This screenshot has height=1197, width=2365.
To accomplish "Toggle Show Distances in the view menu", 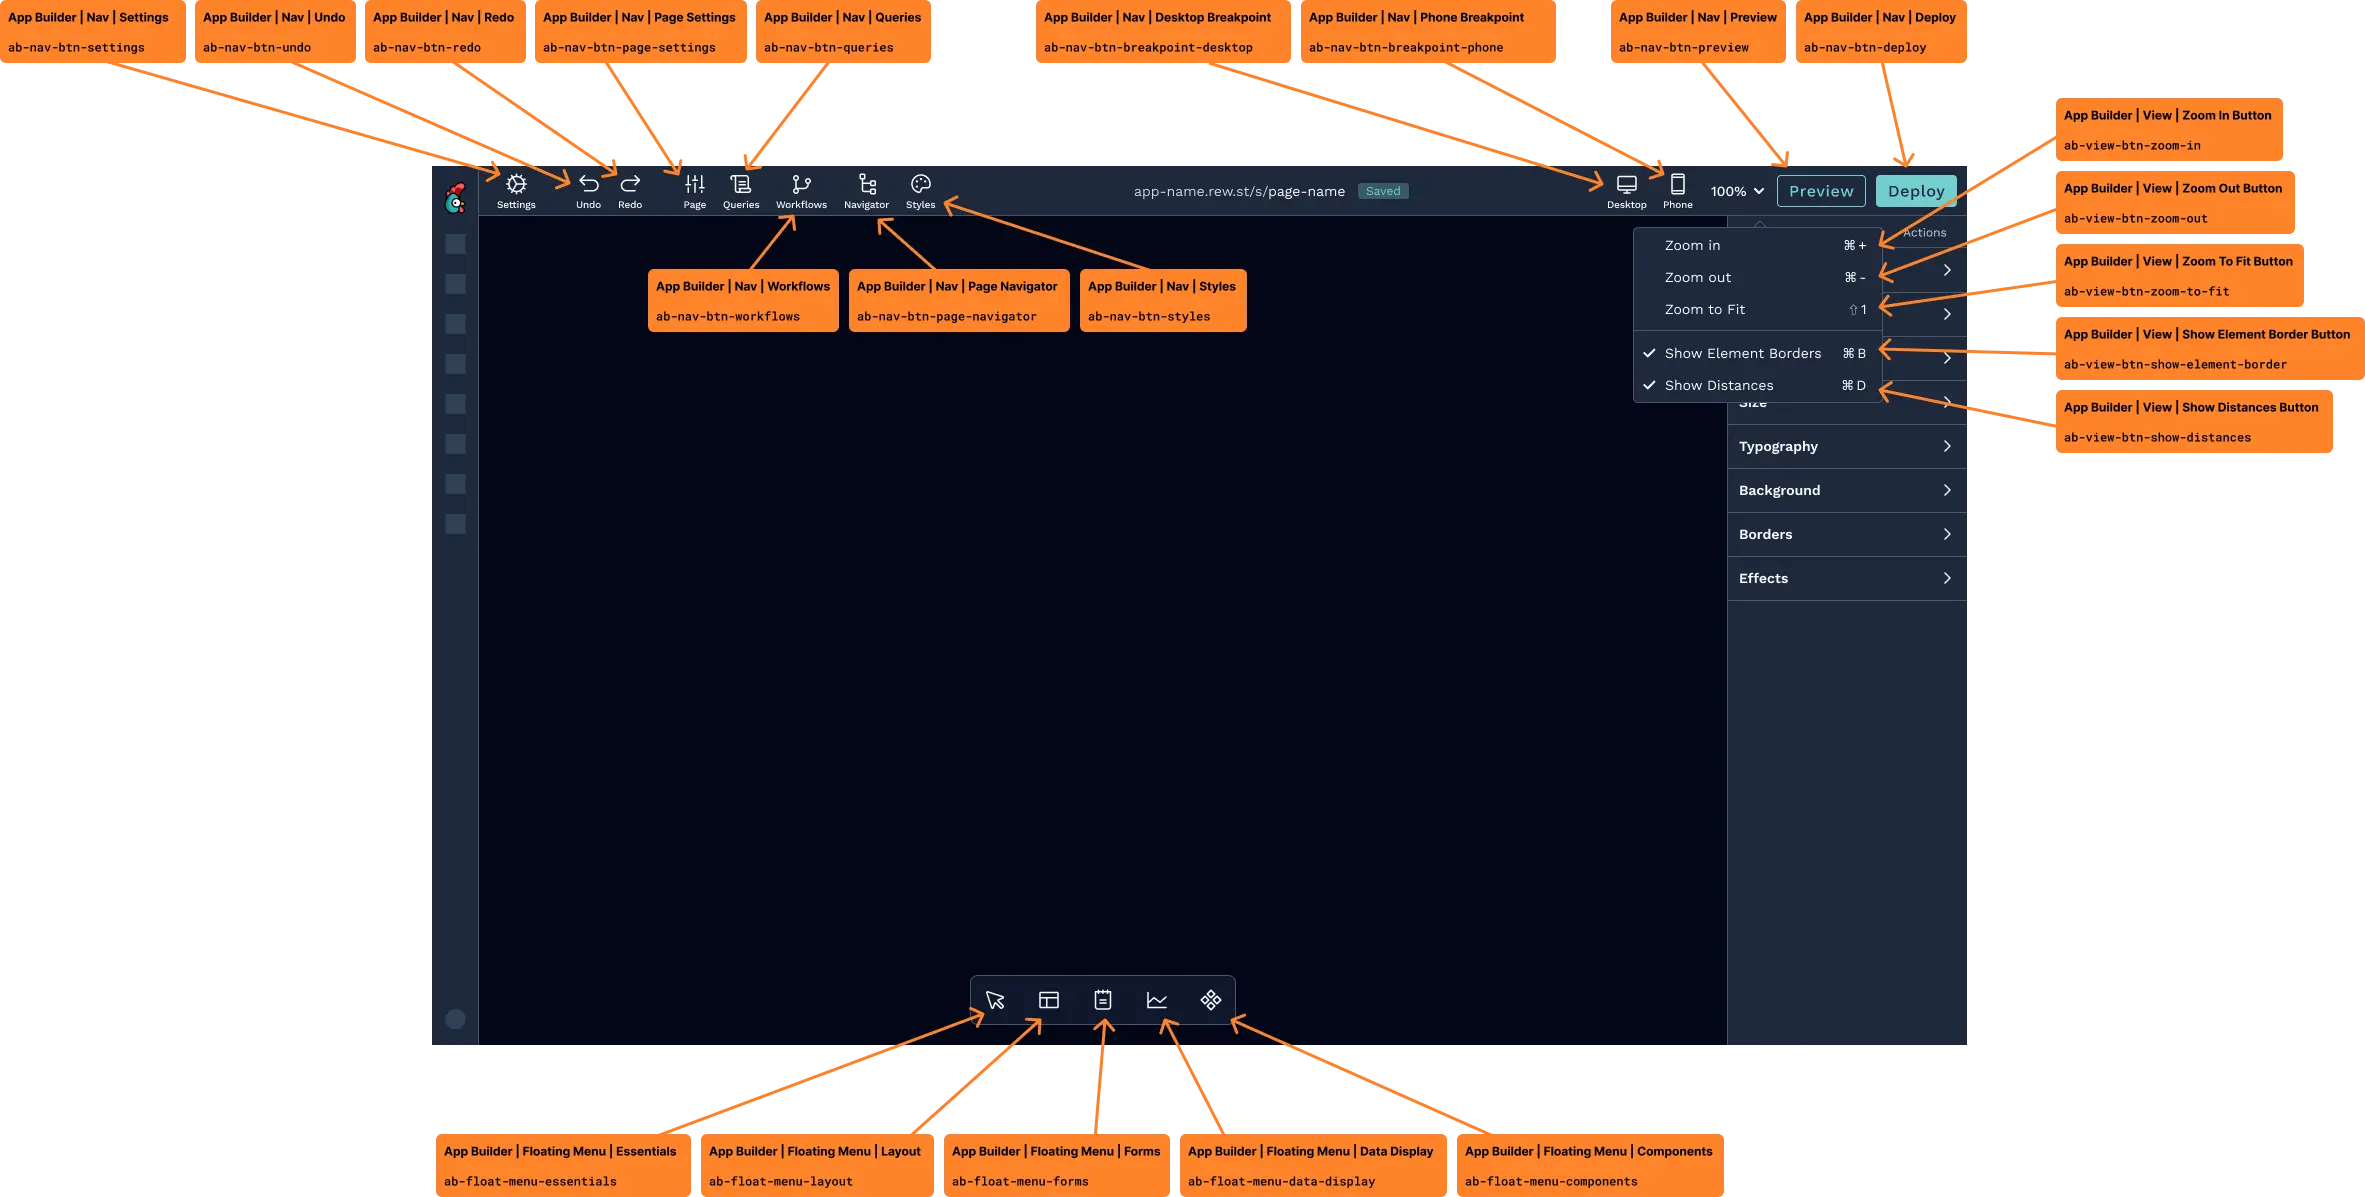I will tap(1720, 385).
